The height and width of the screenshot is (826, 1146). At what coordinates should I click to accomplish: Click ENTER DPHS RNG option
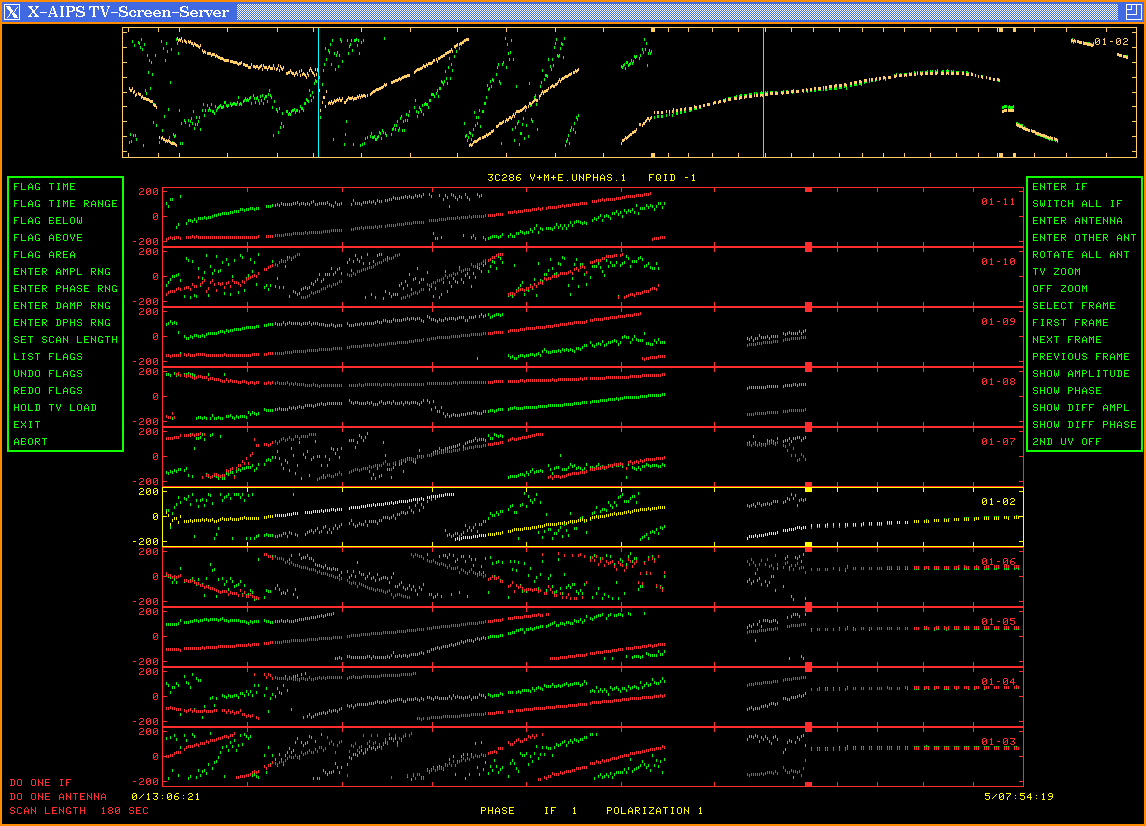pyautogui.click(x=61, y=322)
